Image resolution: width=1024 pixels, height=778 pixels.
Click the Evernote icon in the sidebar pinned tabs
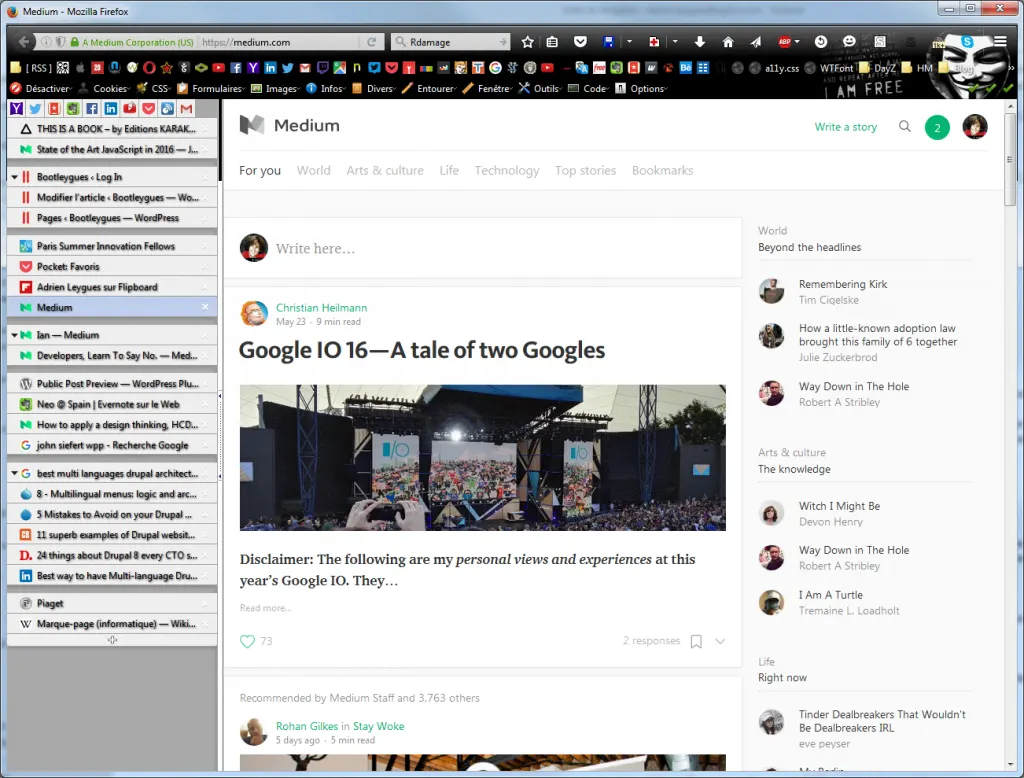[73, 108]
